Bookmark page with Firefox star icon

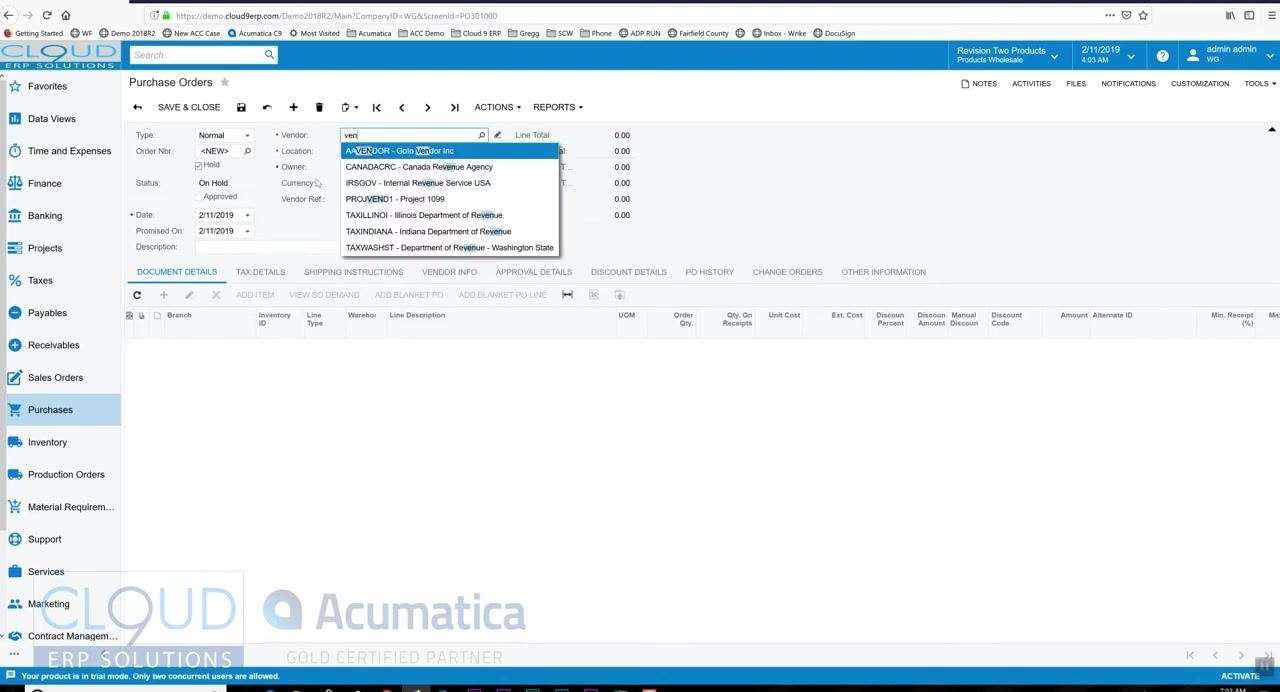(x=1143, y=15)
